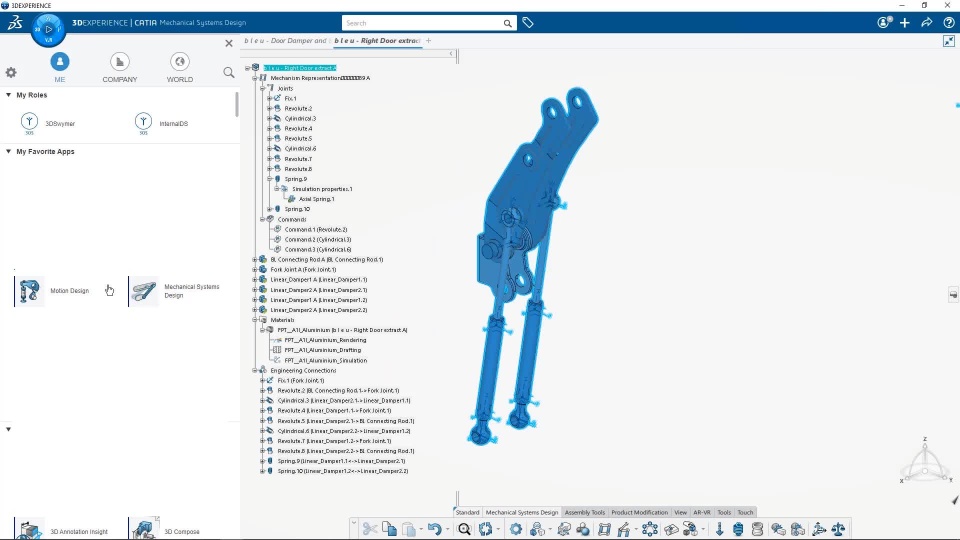Click the Cut scissors icon in the toolbar
This screenshot has width=960, height=540.
tap(369, 529)
